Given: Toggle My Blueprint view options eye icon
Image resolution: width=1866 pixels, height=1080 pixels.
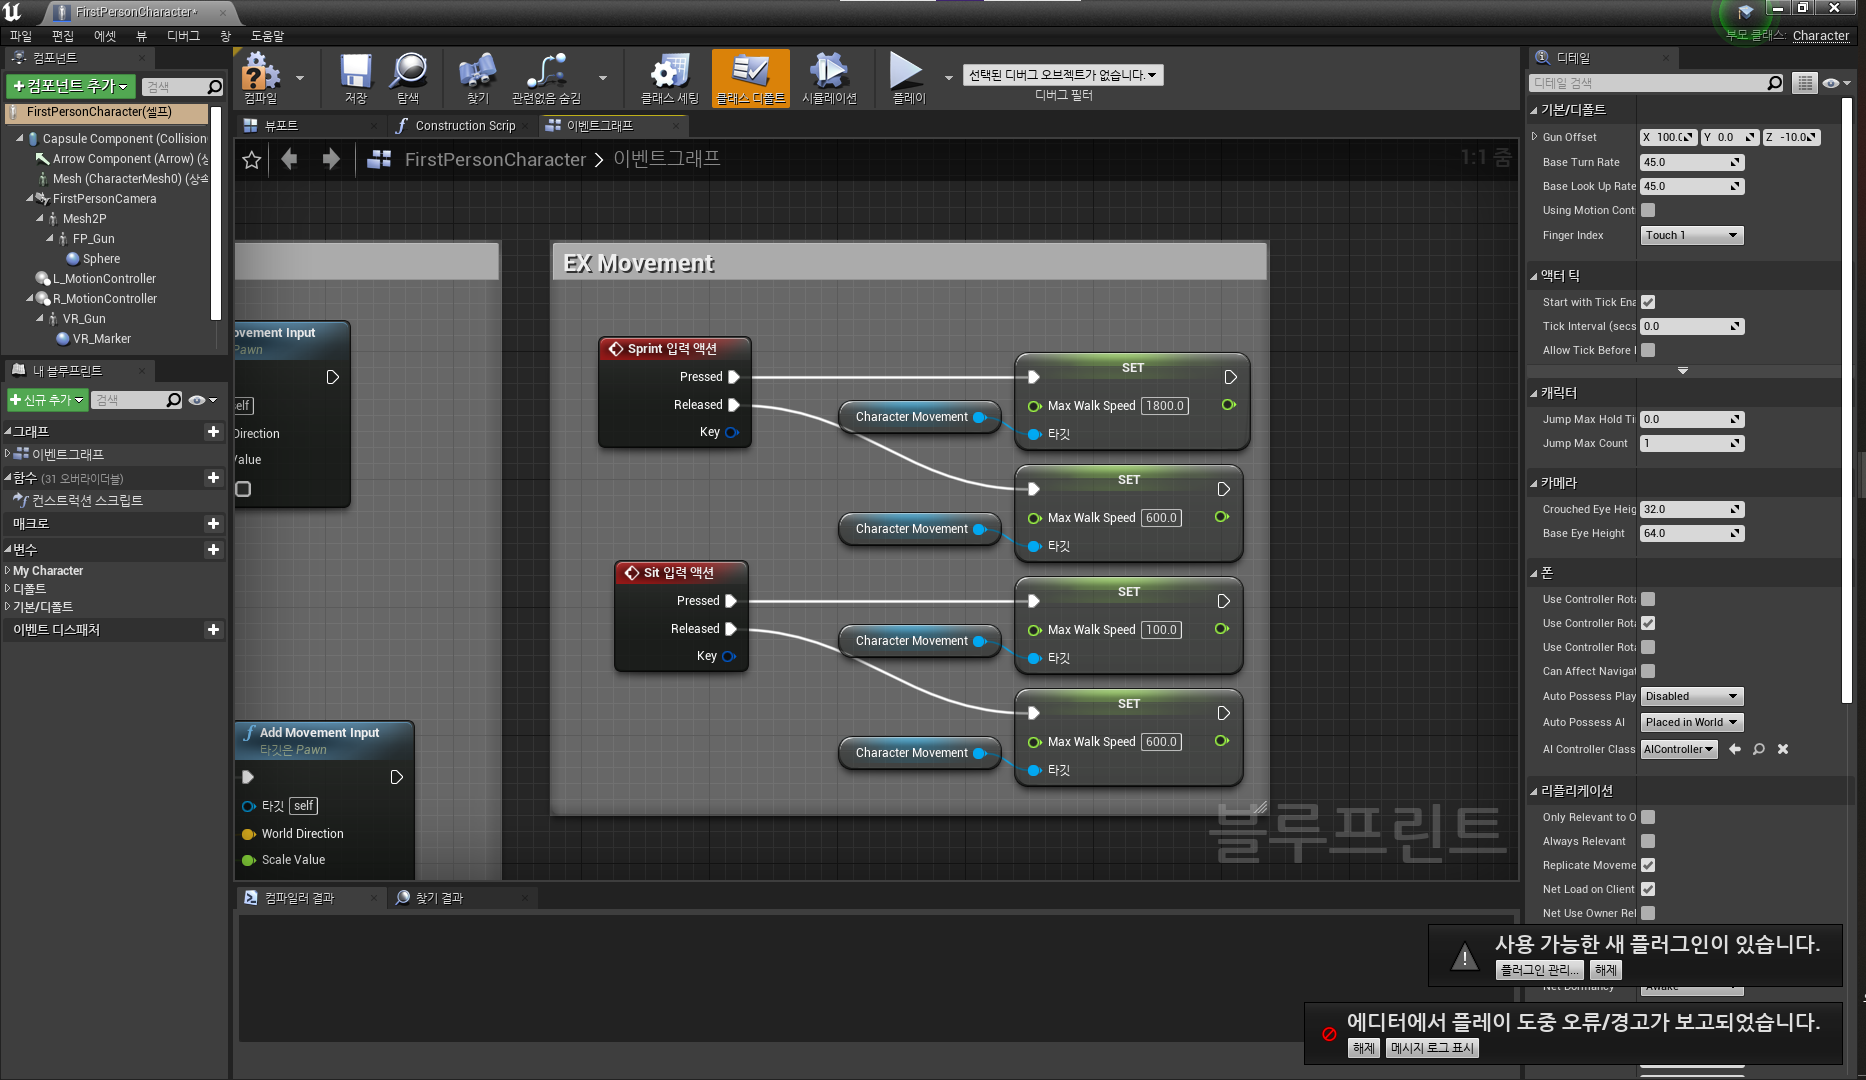Looking at the screenshot, I should click(202, 400).
